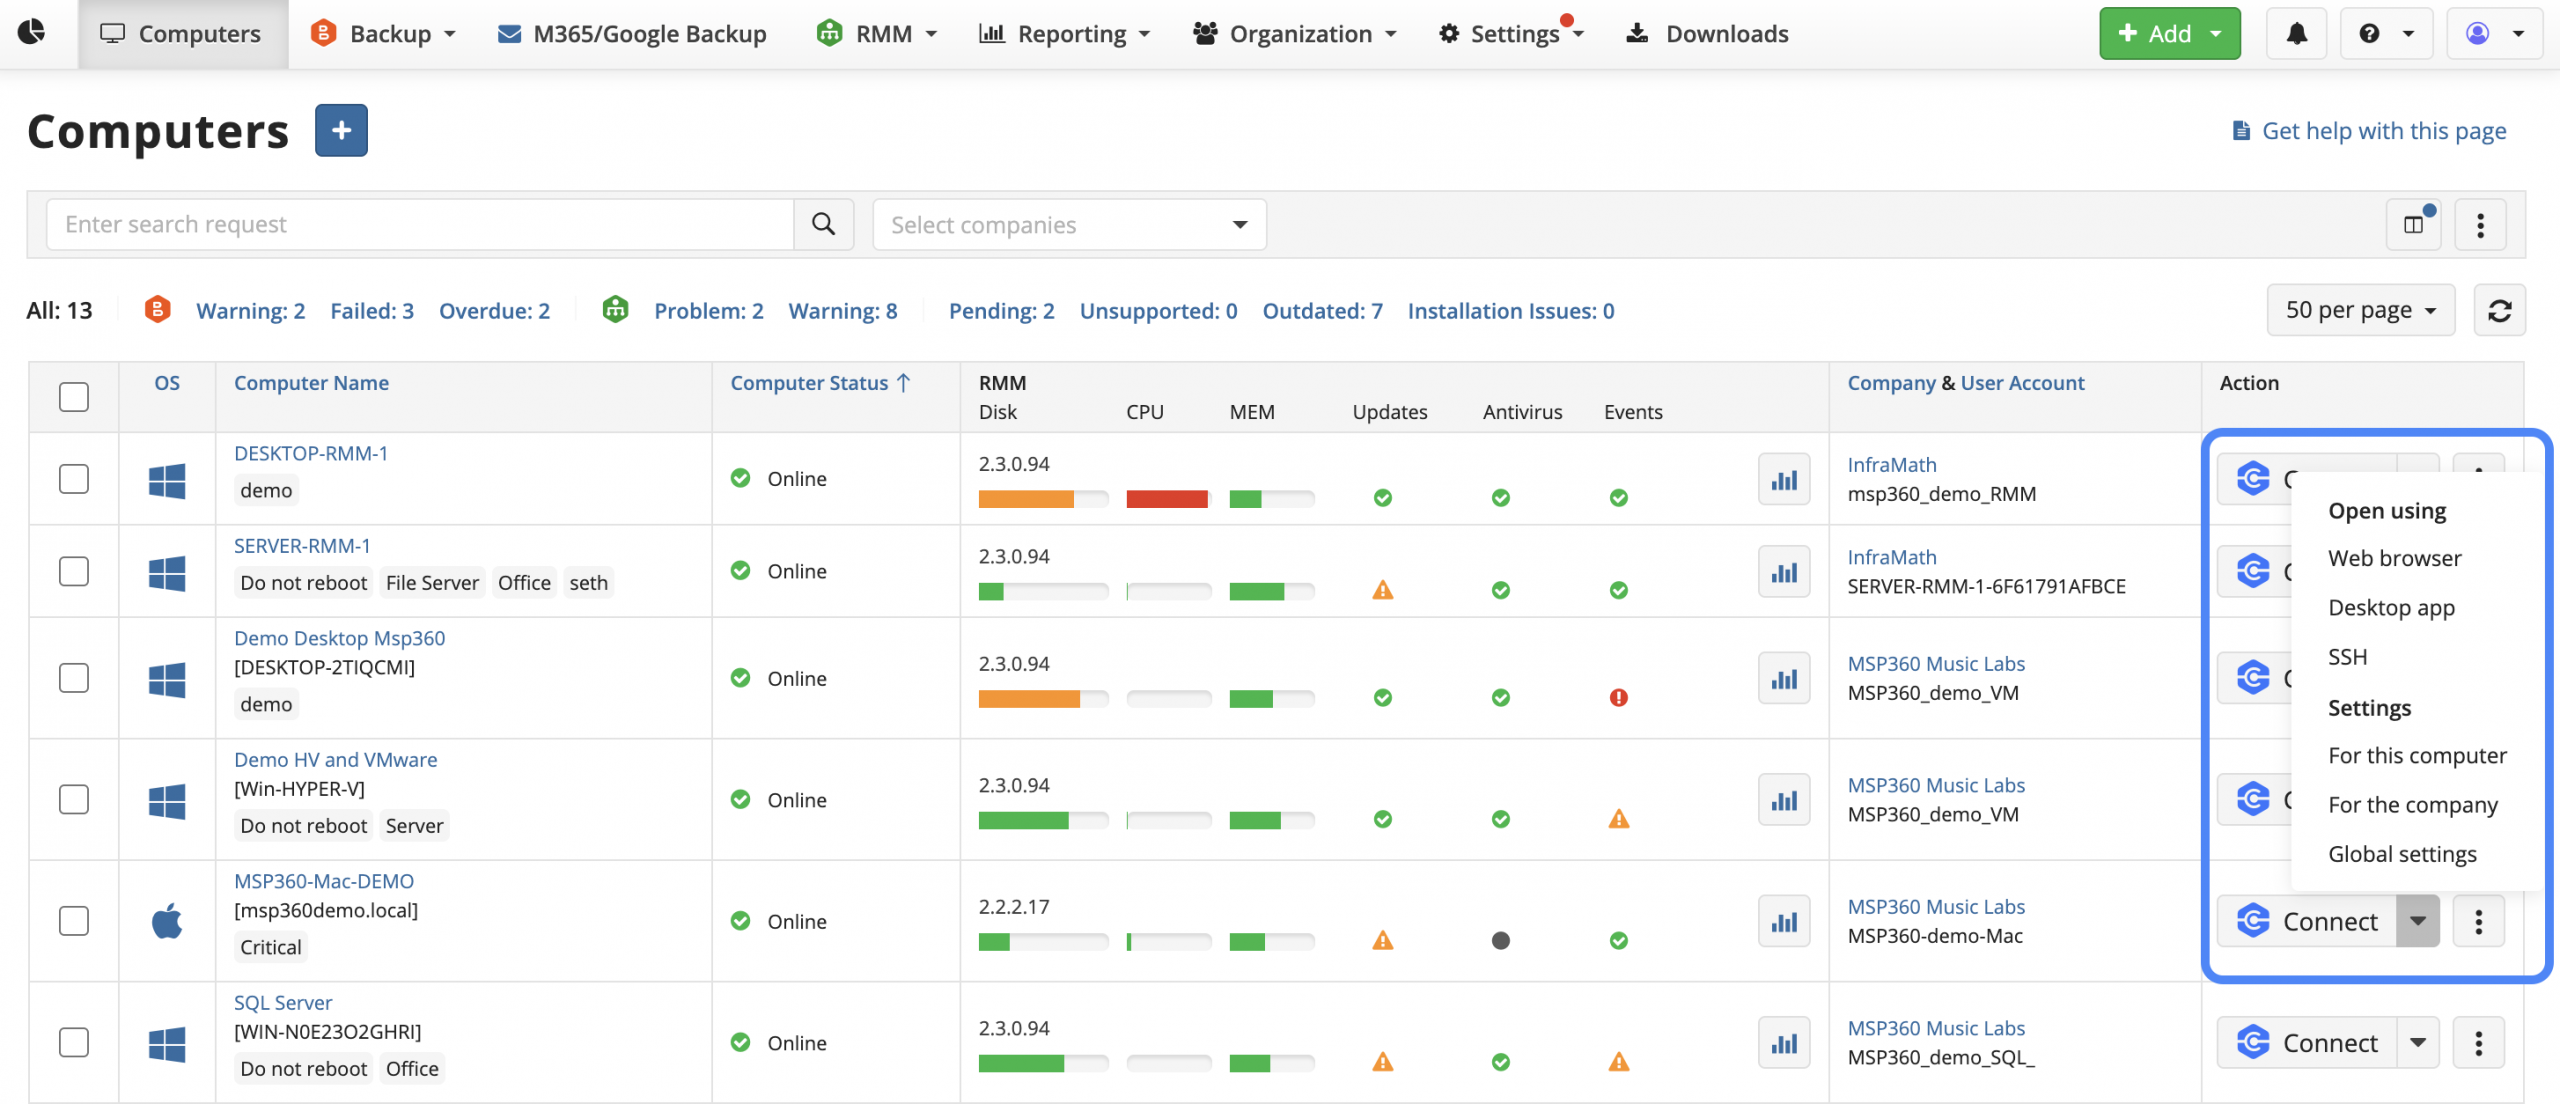The image size is (2560, 1104).
Task: Click the red CPU usage bar for DESKTOP-RMM-1
Action: point(1167,498)
